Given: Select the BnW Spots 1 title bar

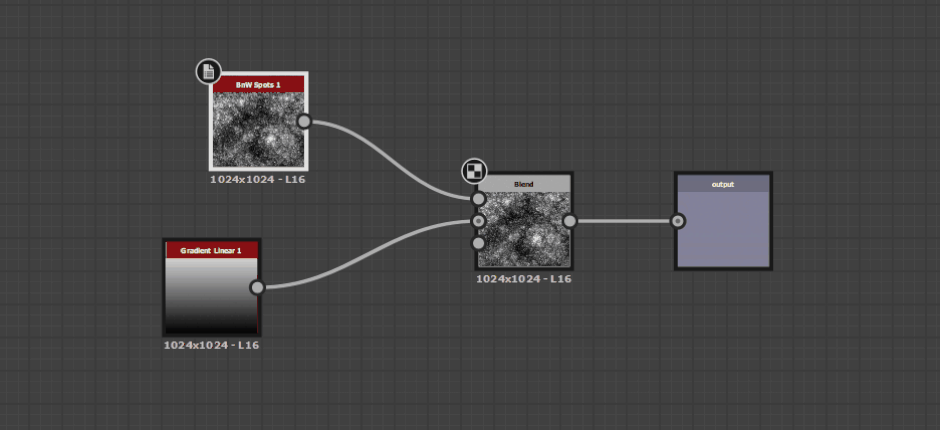Looking at the screenshot, I should coord(258,85).
